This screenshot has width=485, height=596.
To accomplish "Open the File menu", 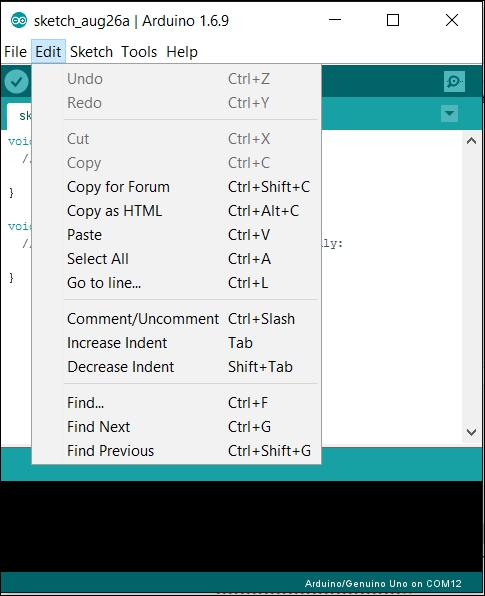I will 15,52.
